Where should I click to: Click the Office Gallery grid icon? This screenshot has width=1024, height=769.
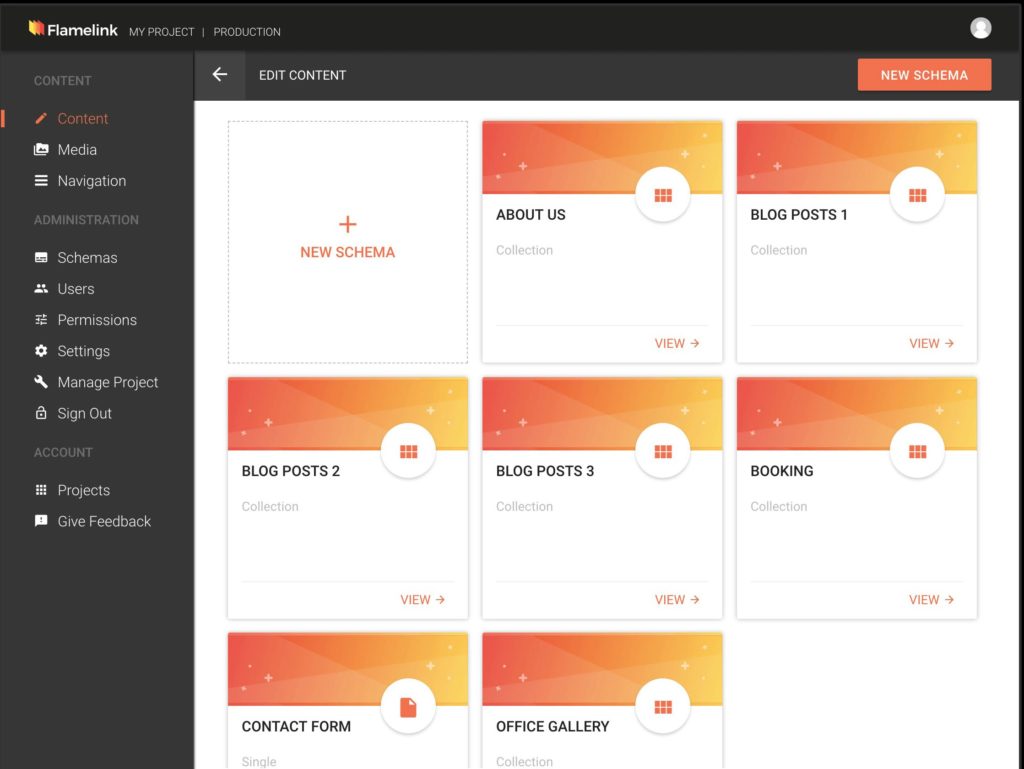point(663,707)
